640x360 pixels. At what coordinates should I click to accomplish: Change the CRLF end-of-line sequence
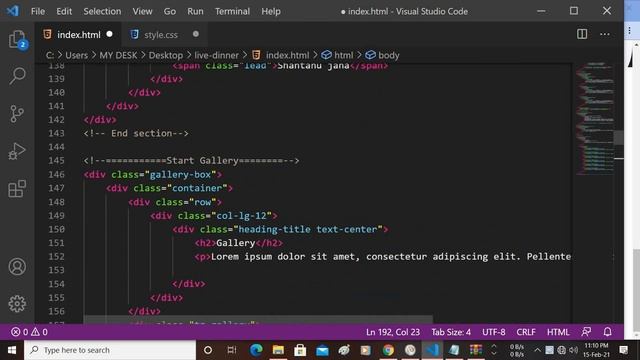tap(526, 332)
